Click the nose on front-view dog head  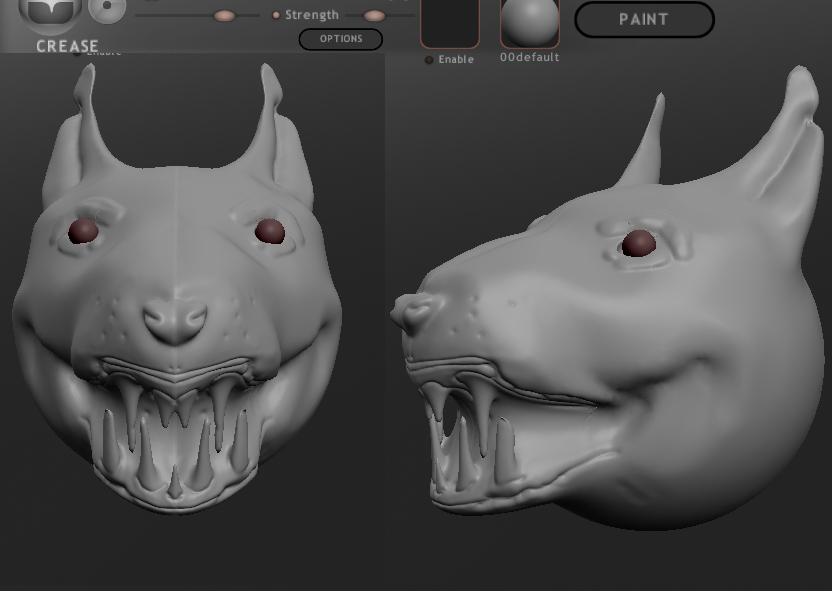pyautogui.click(x=176, y=321)
